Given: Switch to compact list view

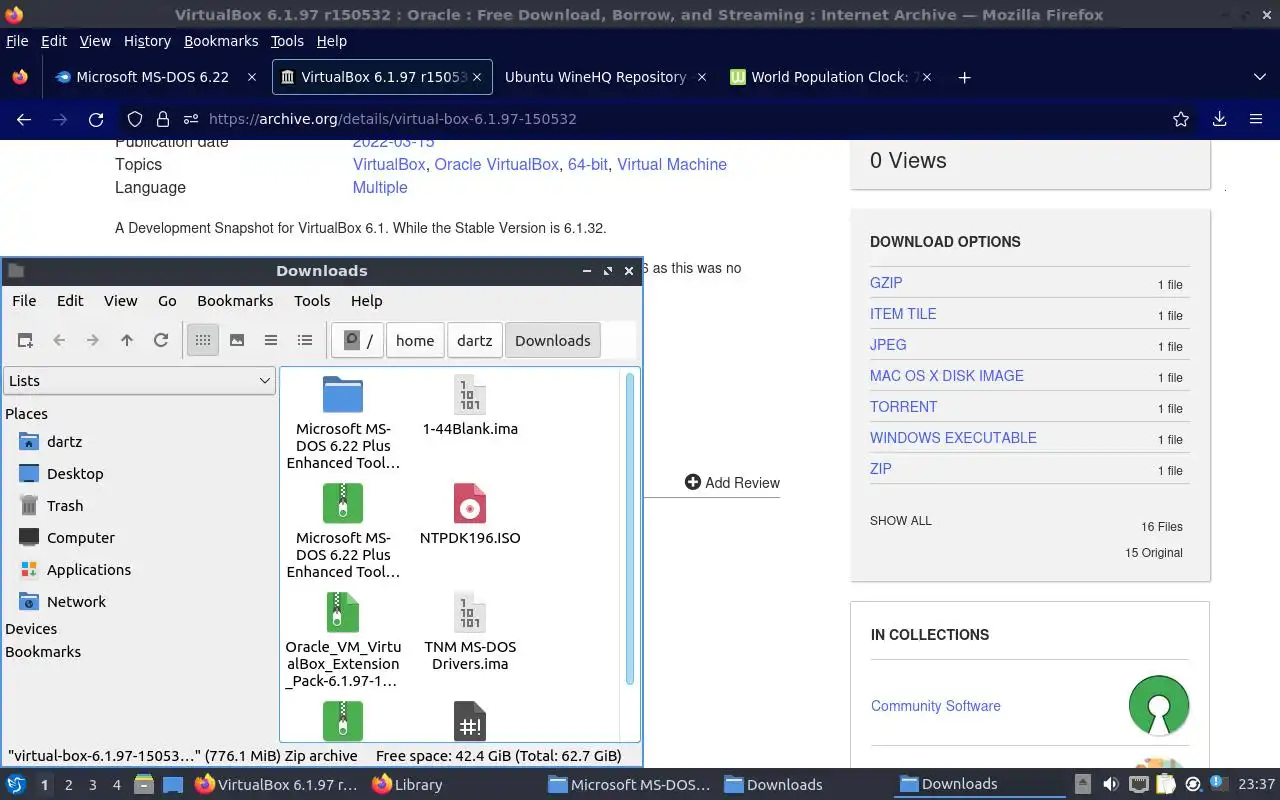Looking at the screenshot, I should pos(271,340).
